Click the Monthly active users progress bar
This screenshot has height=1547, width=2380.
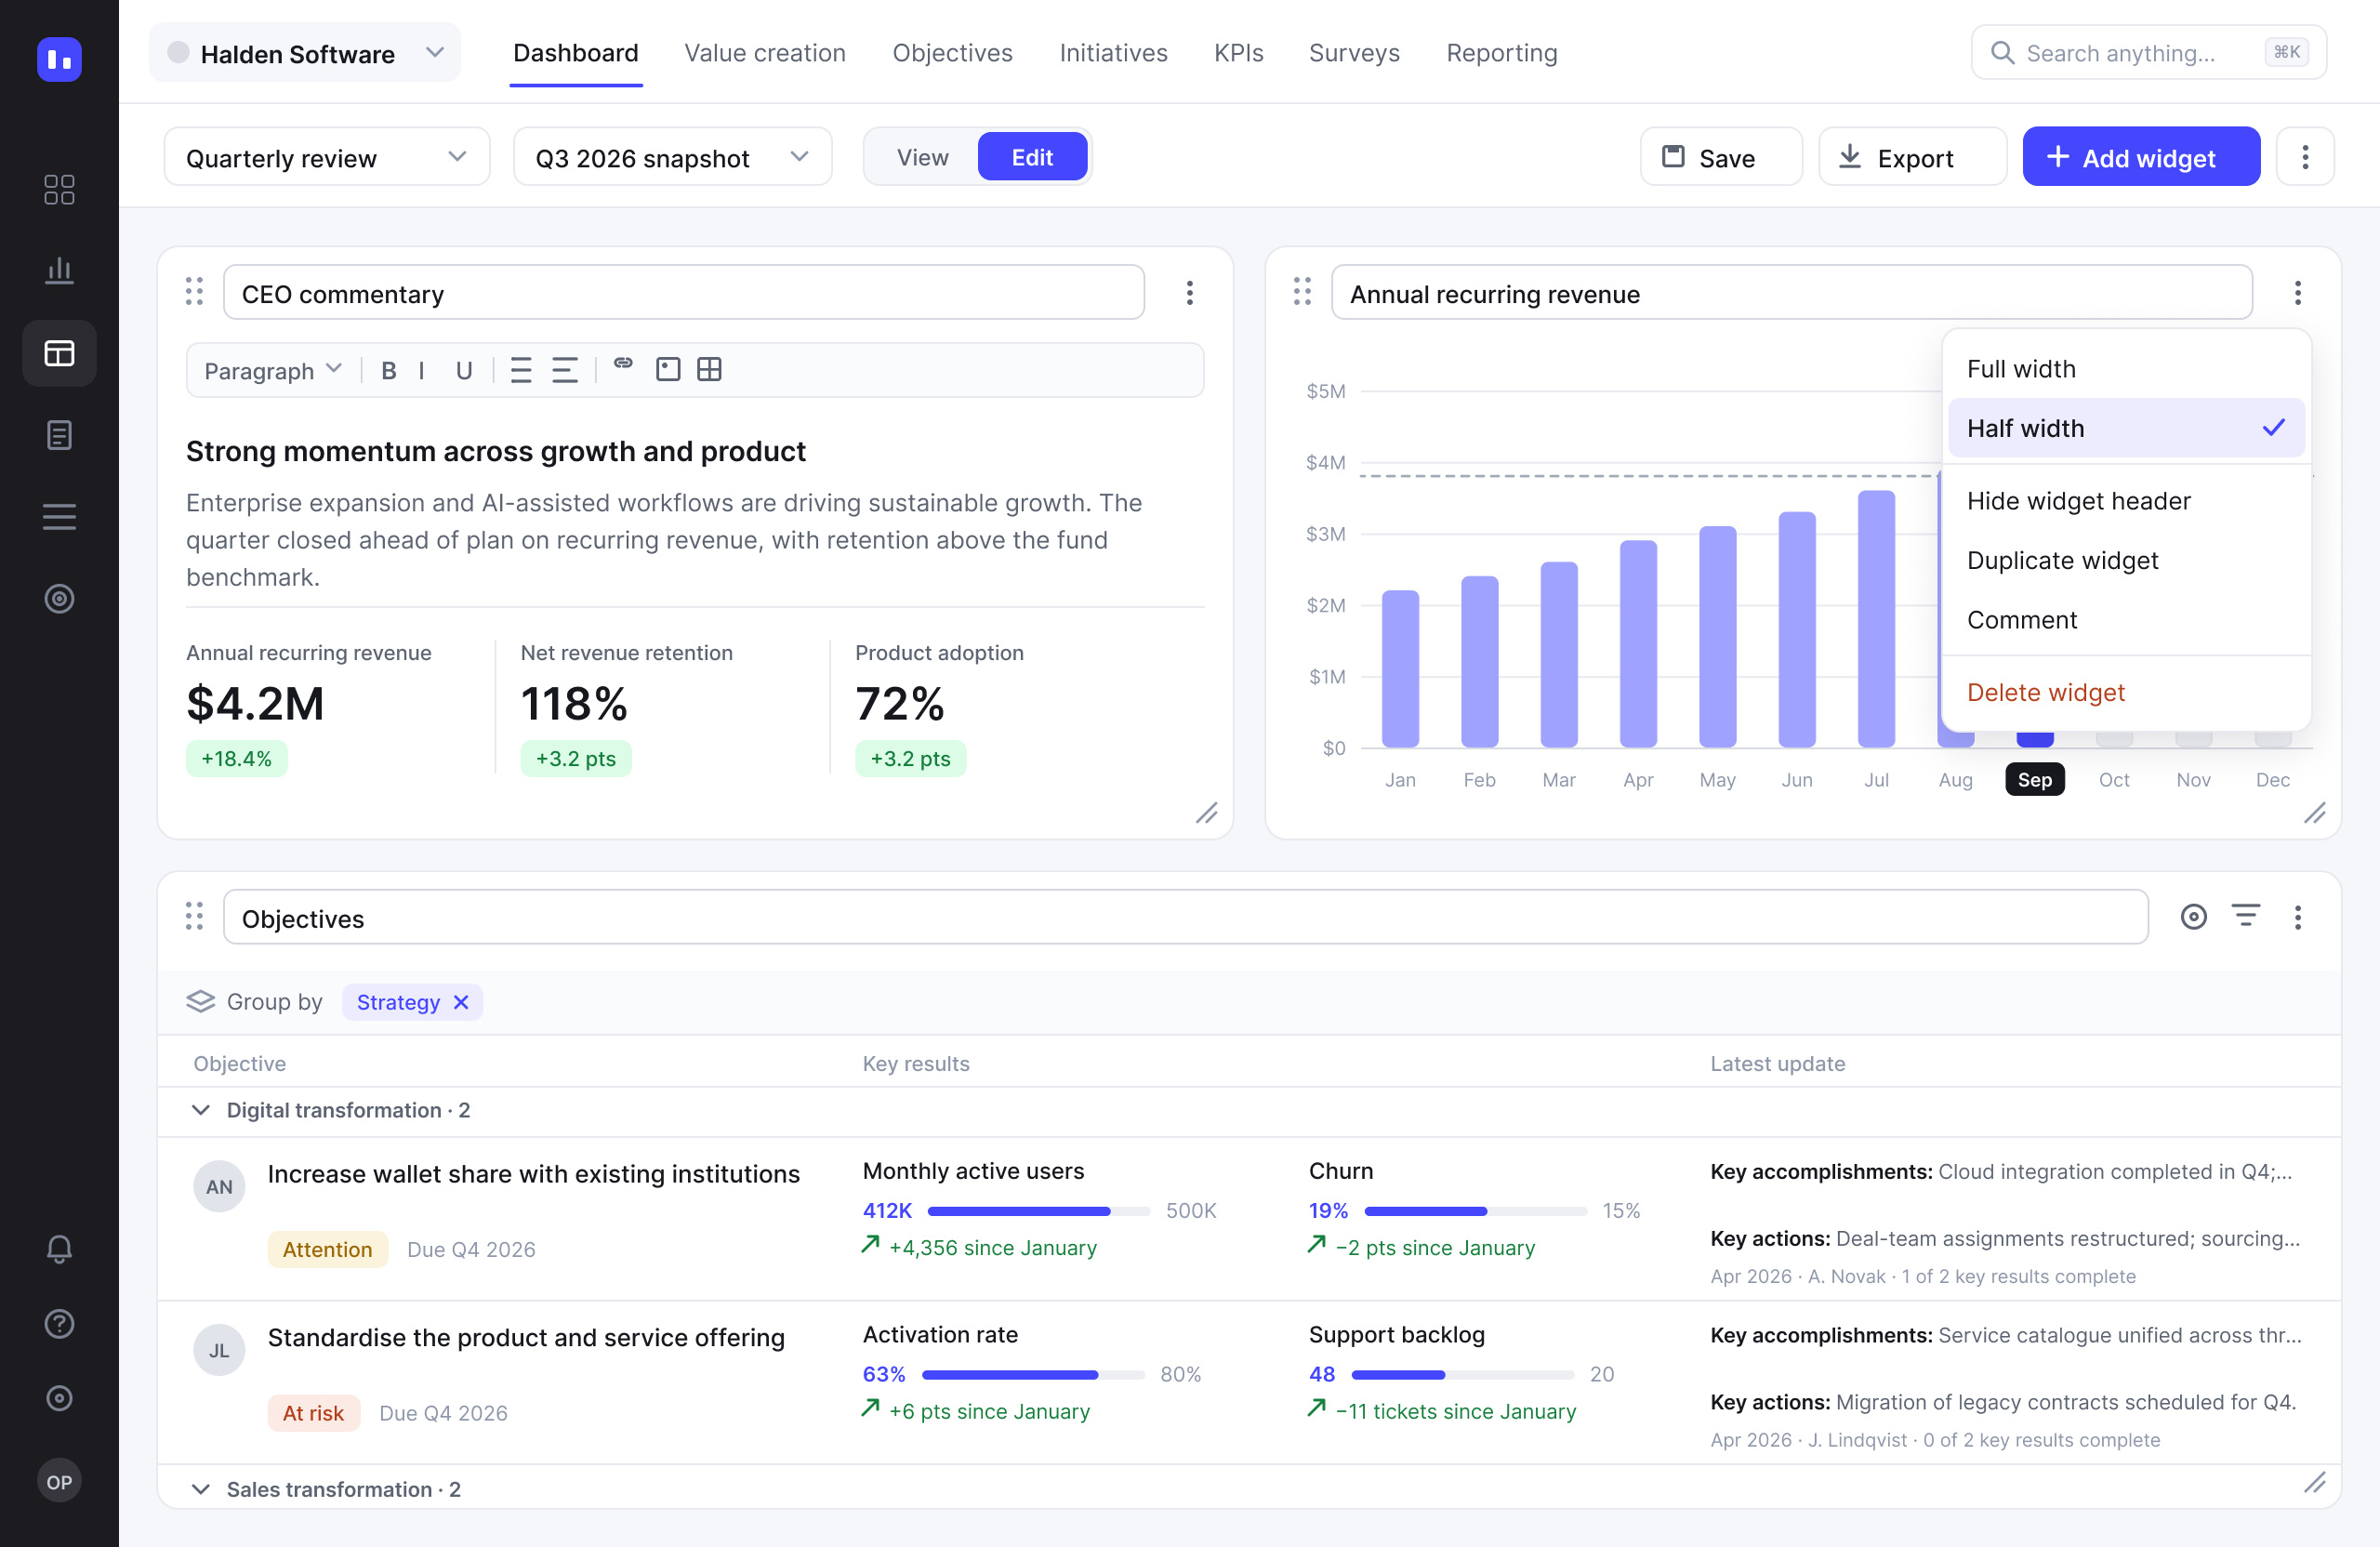[1038, 1212]
